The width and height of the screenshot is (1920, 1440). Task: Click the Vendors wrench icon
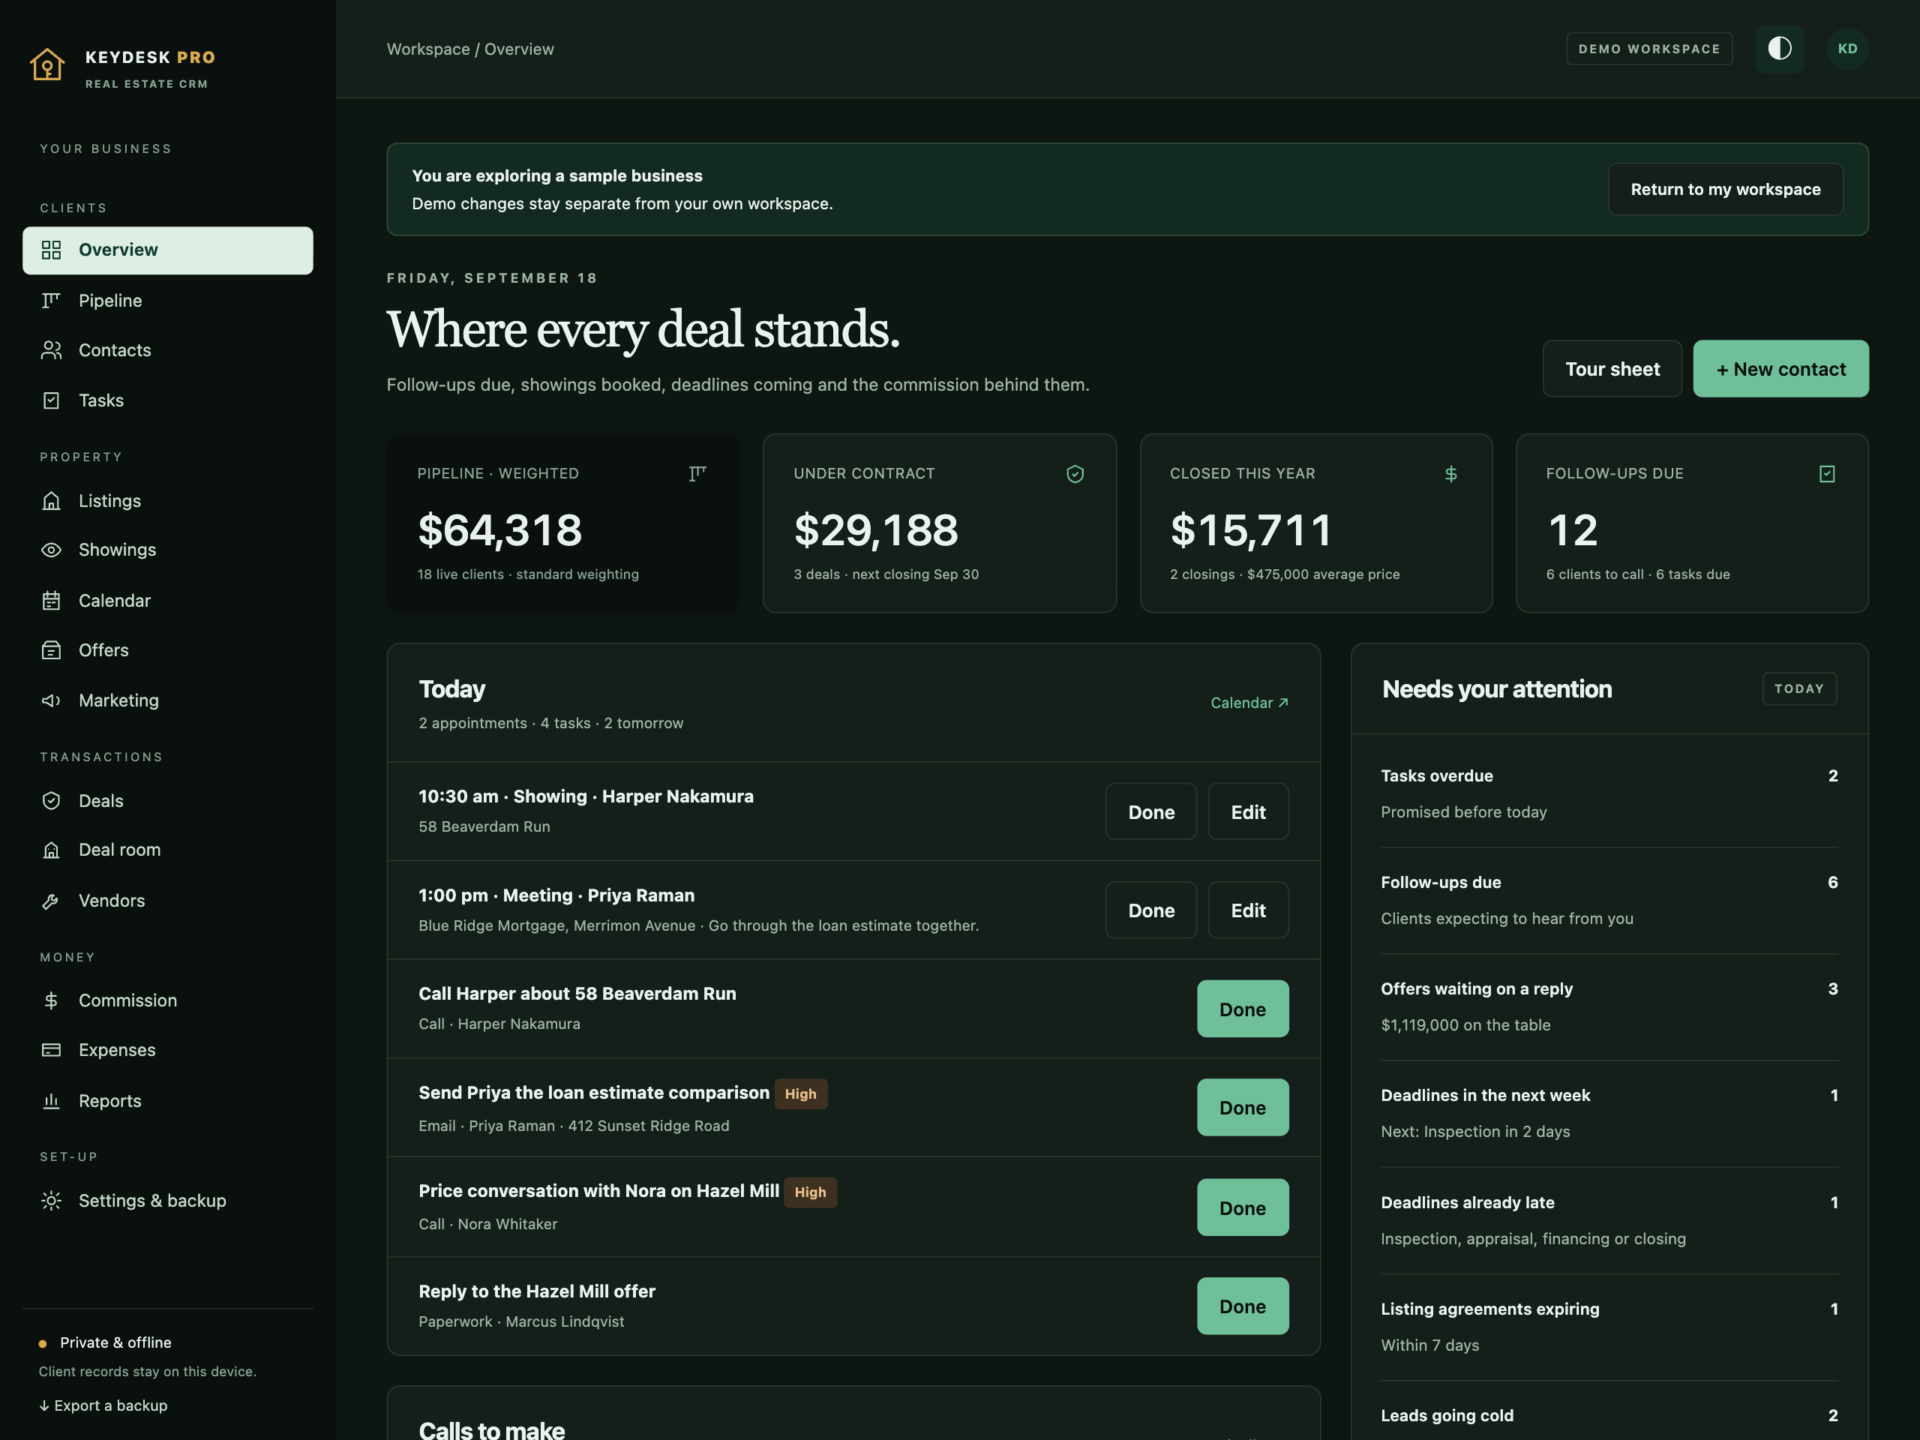[51, 900]
